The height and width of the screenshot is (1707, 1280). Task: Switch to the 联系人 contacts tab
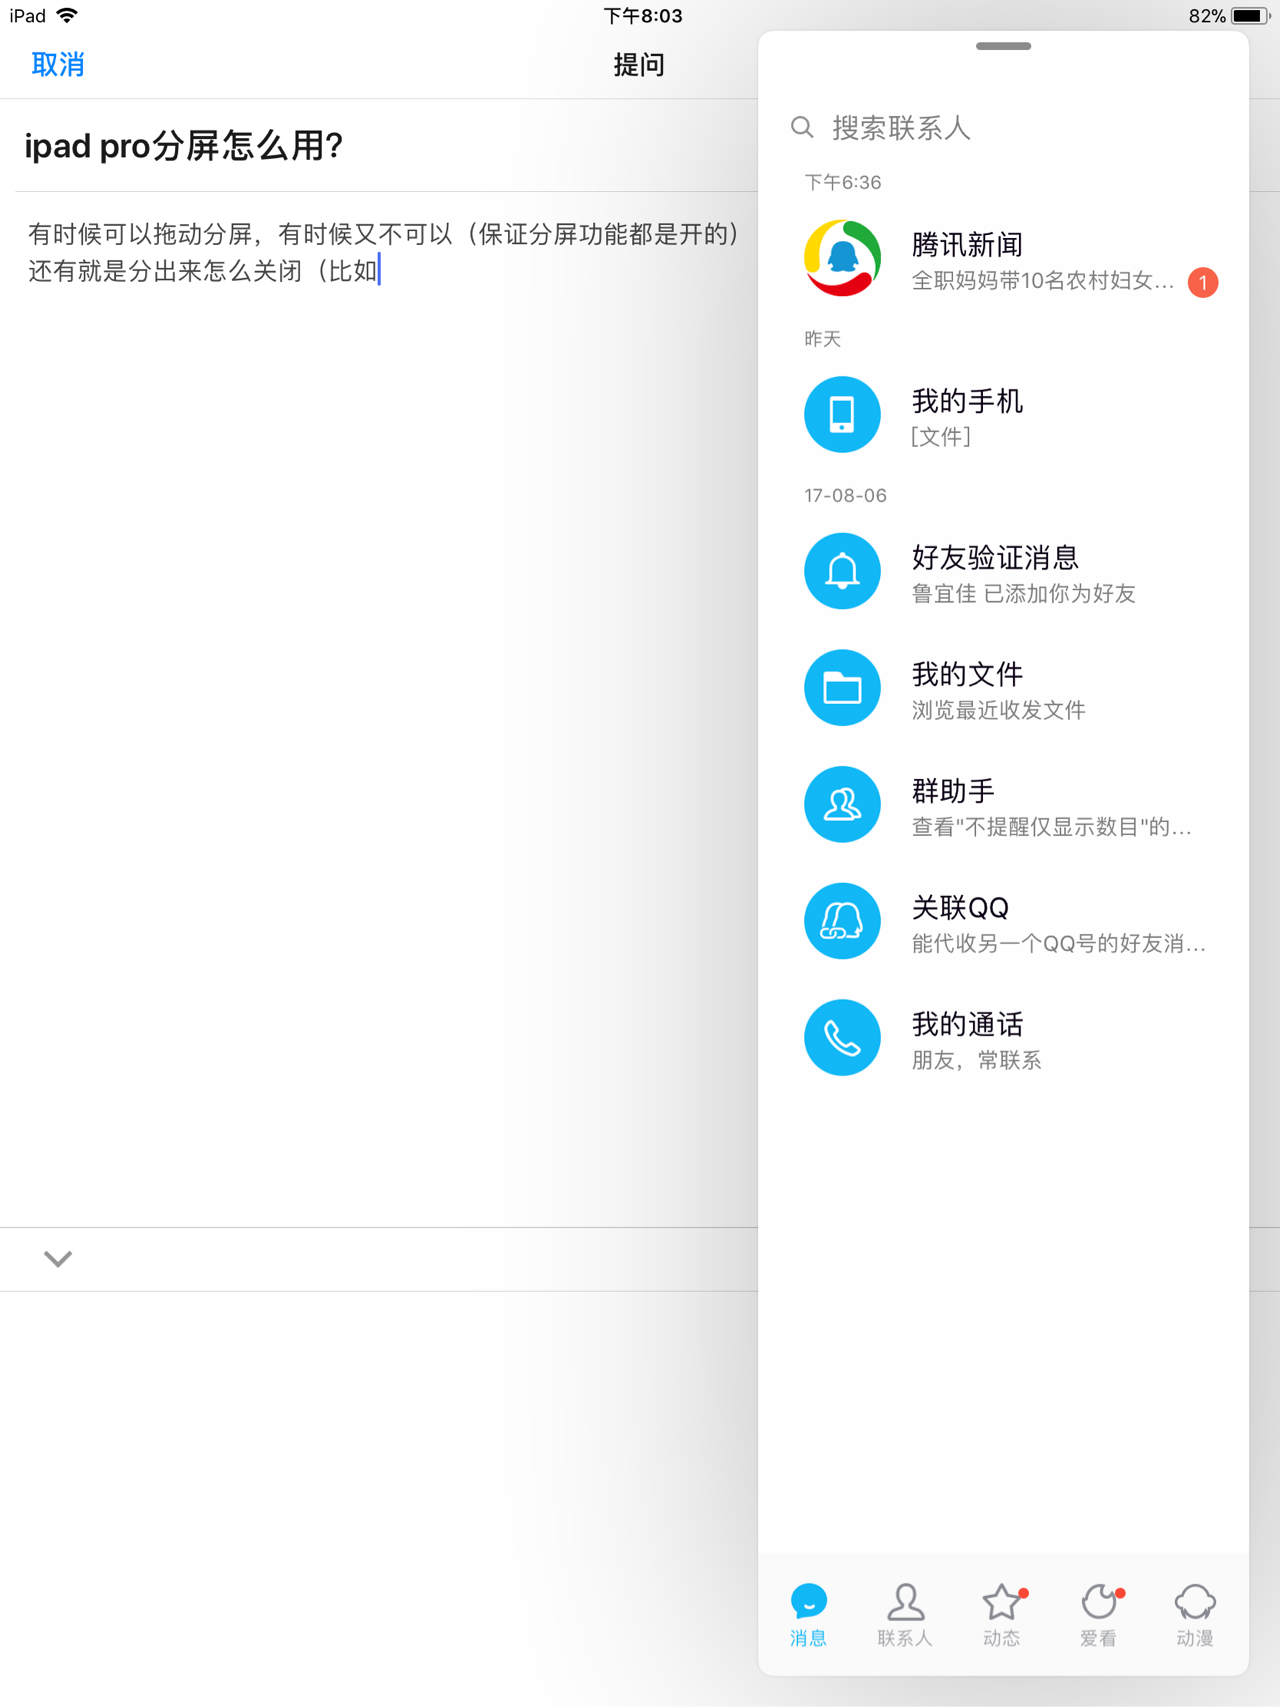[x=905, y=1614]
